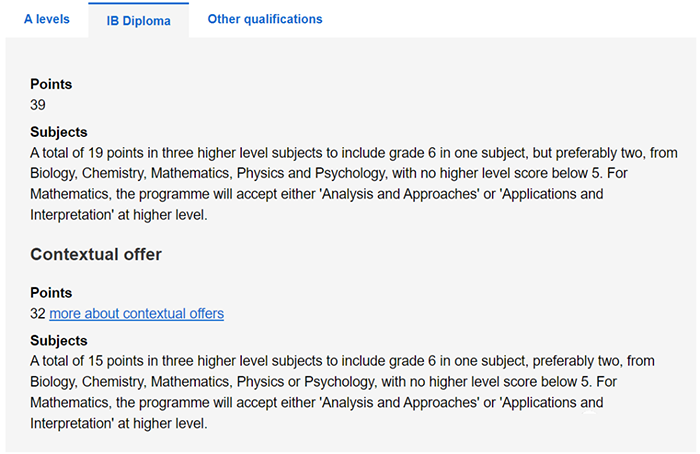Click the points value 39
Viewport: 700px width, 454px height.
[x=38, y=105]
